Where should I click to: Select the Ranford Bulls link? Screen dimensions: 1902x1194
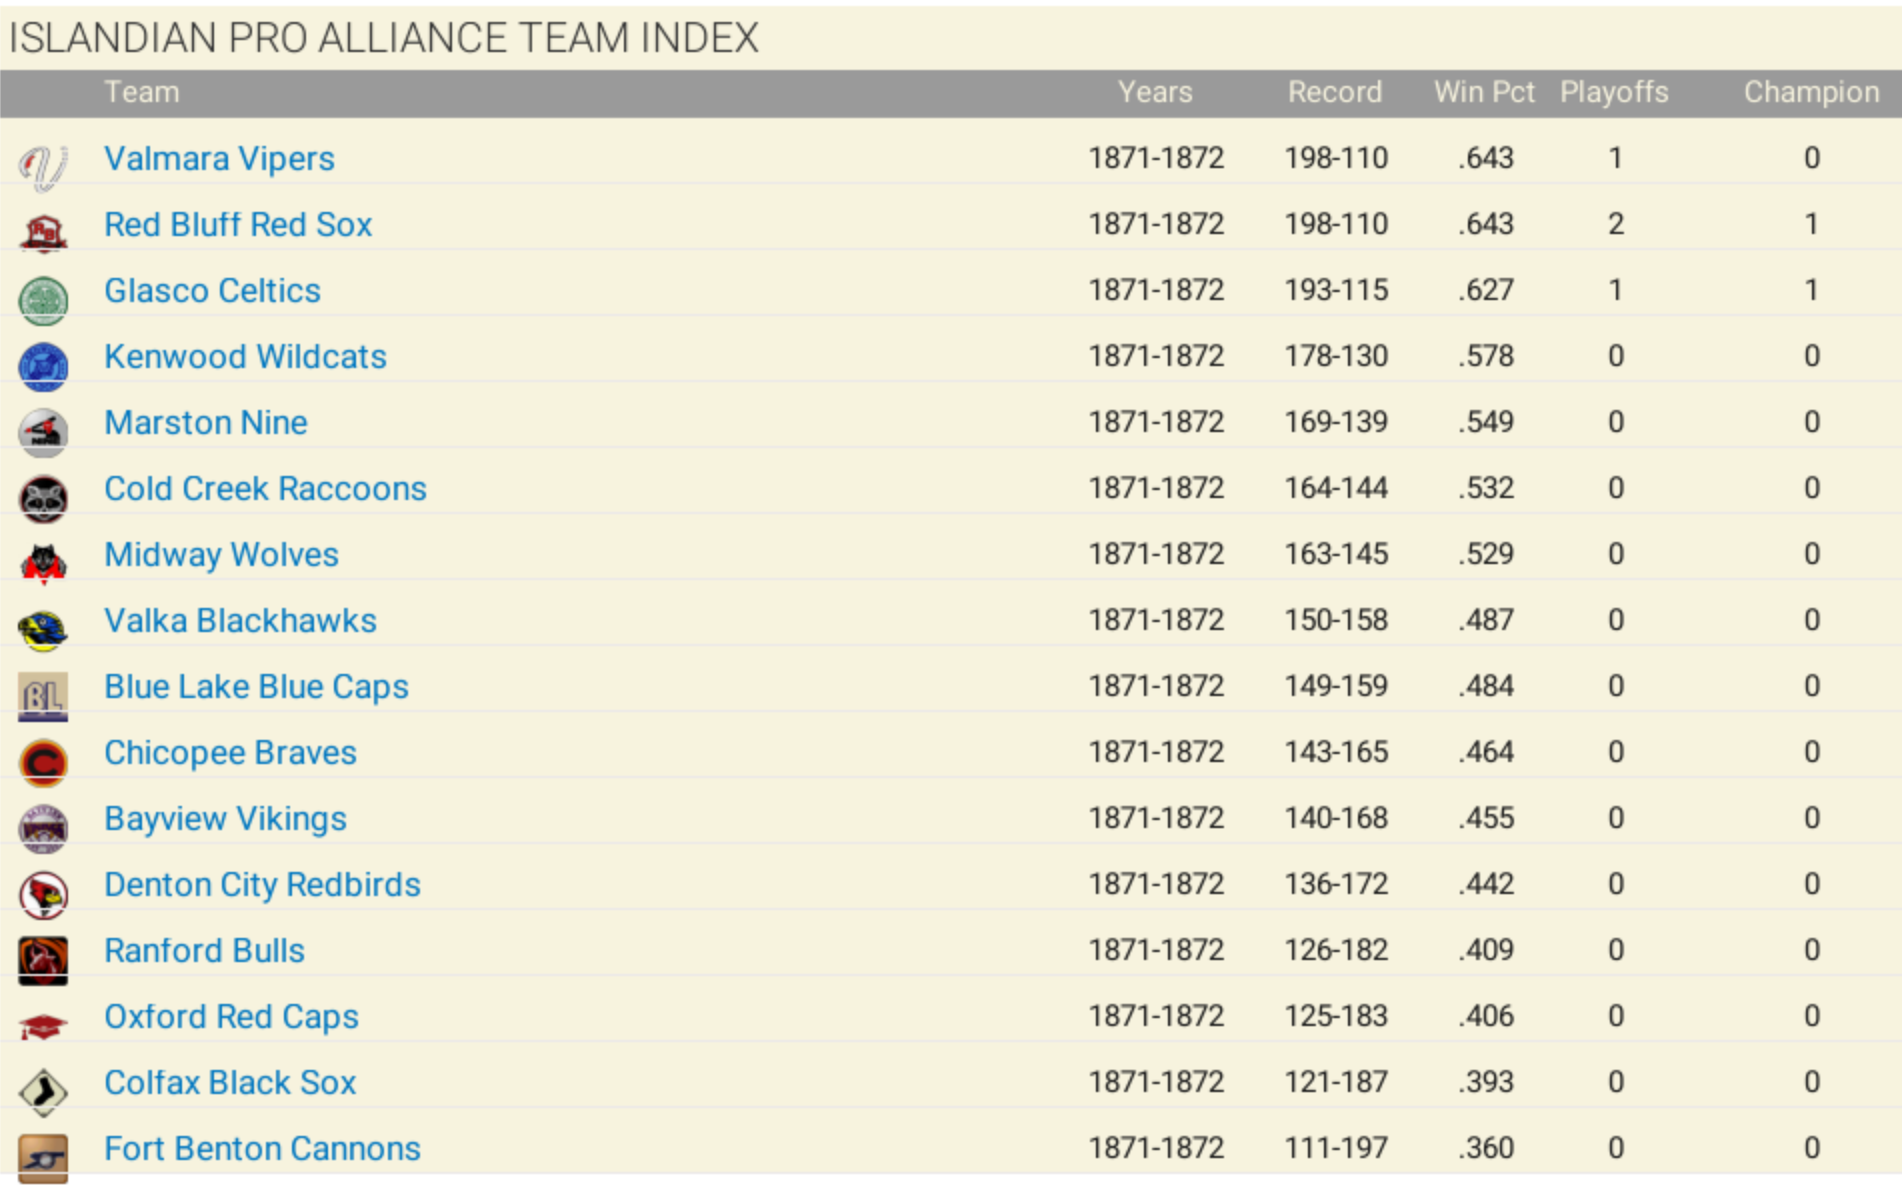click(204, 950)
